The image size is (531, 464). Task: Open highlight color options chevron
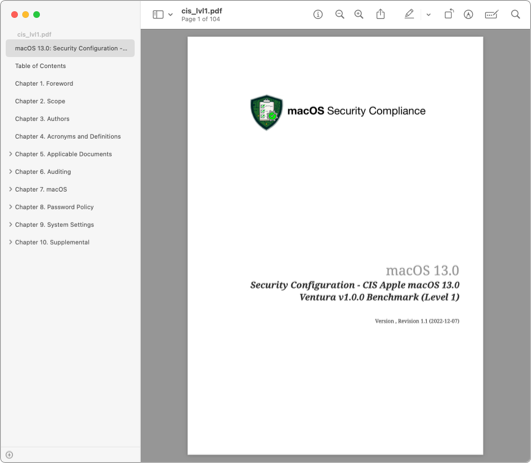point(428,15)
